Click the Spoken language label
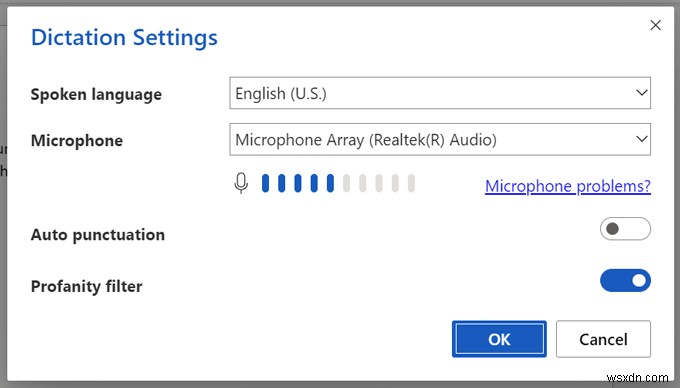 [96, 95]
